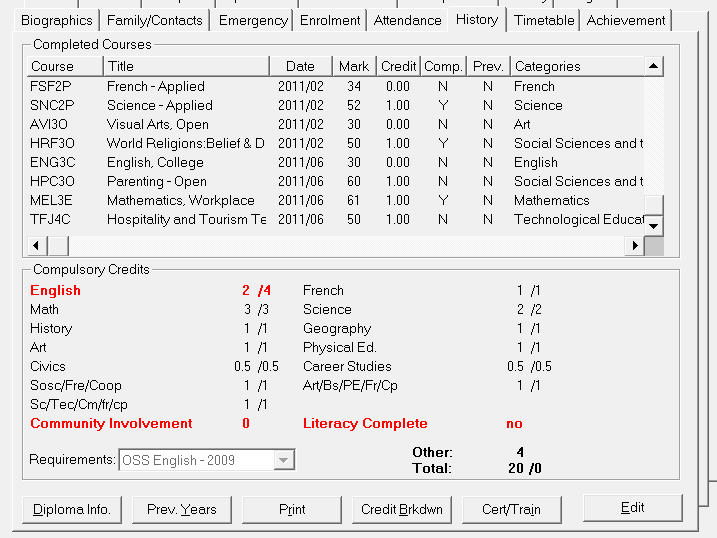
Task: Open the Prev. Years button
Action: click(x=182, y=509)
